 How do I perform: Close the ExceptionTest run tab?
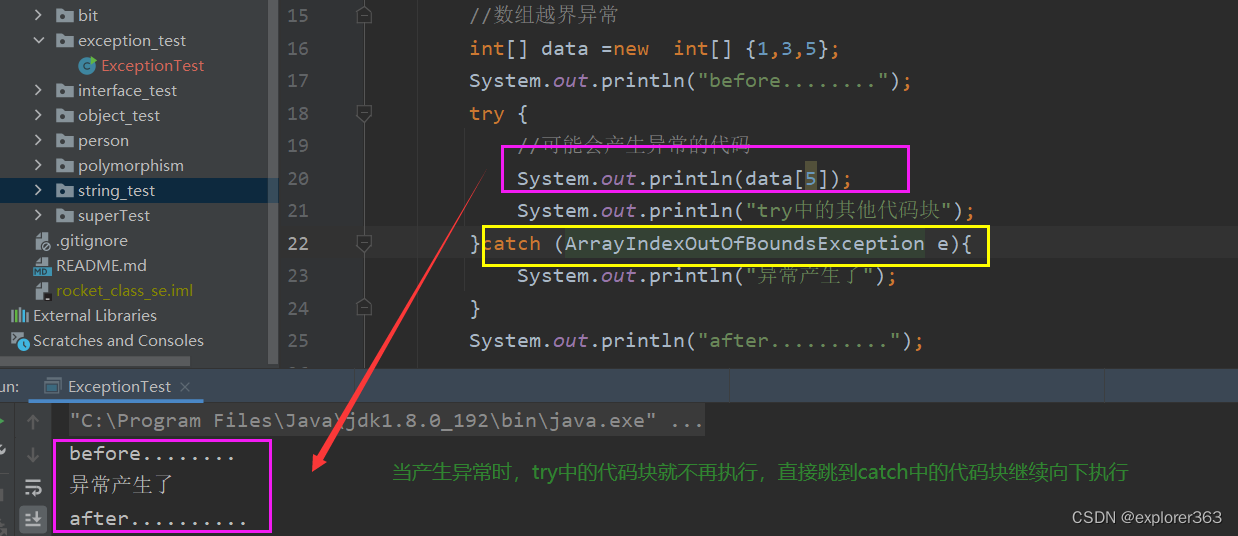(186, 387)
